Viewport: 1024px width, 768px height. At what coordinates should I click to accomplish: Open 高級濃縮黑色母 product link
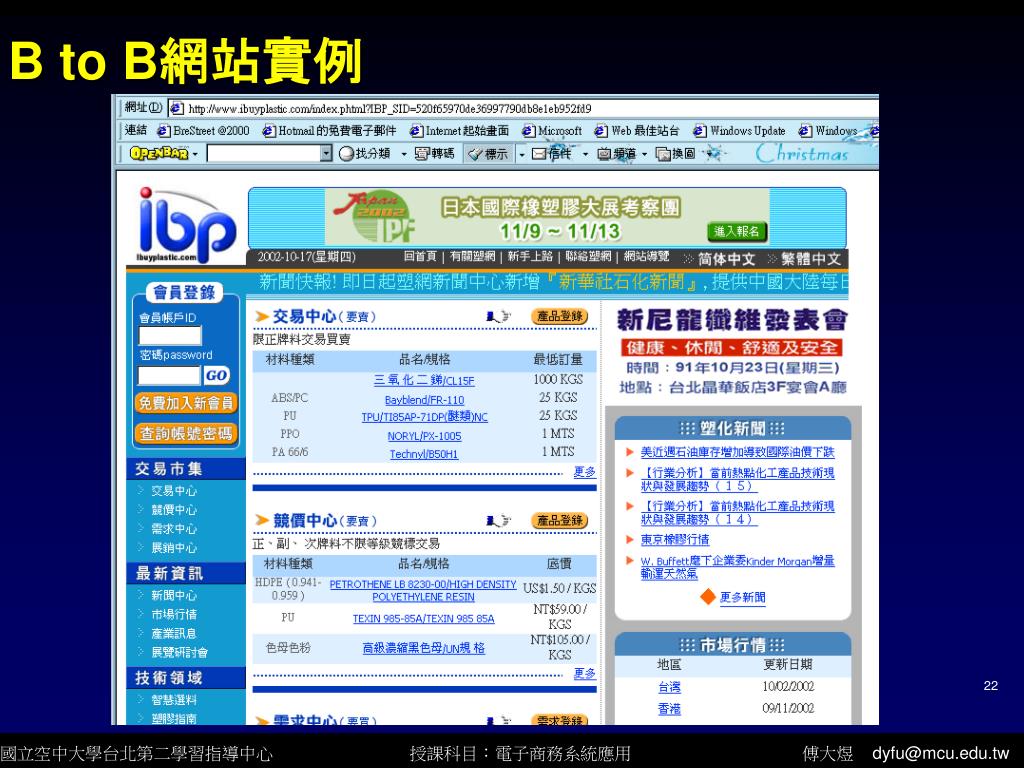tap(424, 648)
